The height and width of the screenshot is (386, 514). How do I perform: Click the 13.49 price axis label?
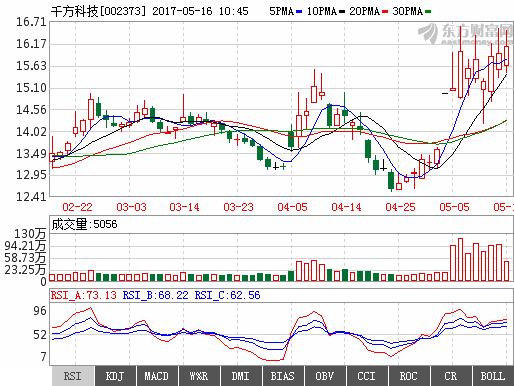(31, 154)
